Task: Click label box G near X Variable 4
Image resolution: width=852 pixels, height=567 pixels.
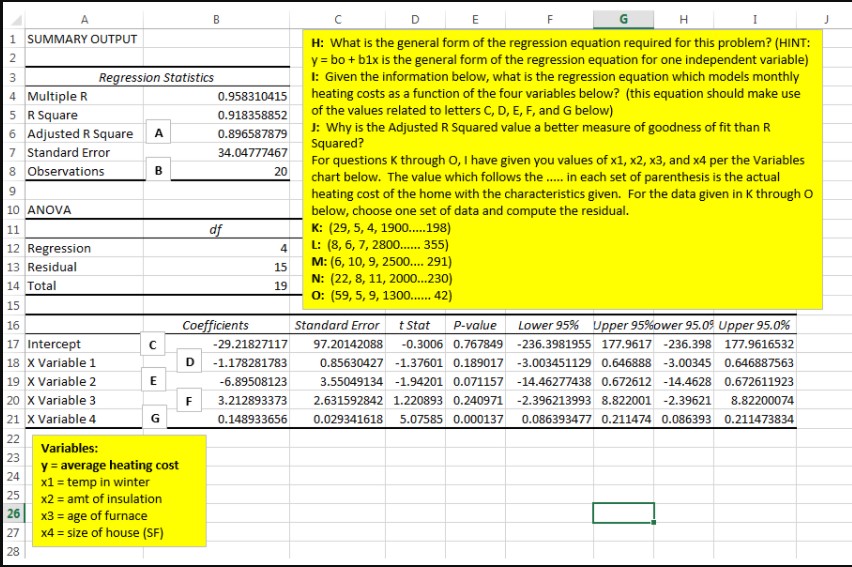Action: [x=155, y=418]
